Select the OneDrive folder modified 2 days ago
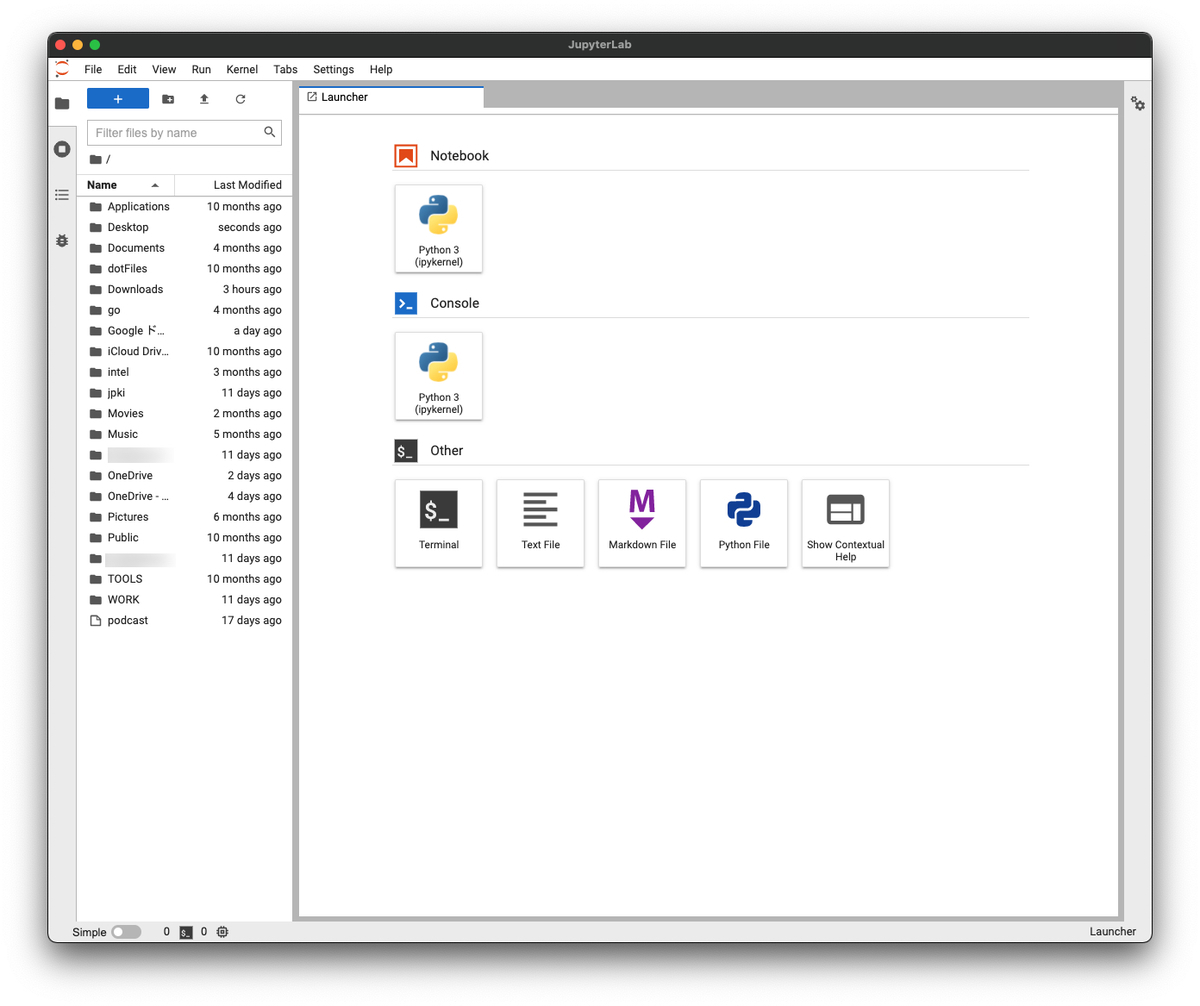The image size is (1200, 1006). click(184, 475)
